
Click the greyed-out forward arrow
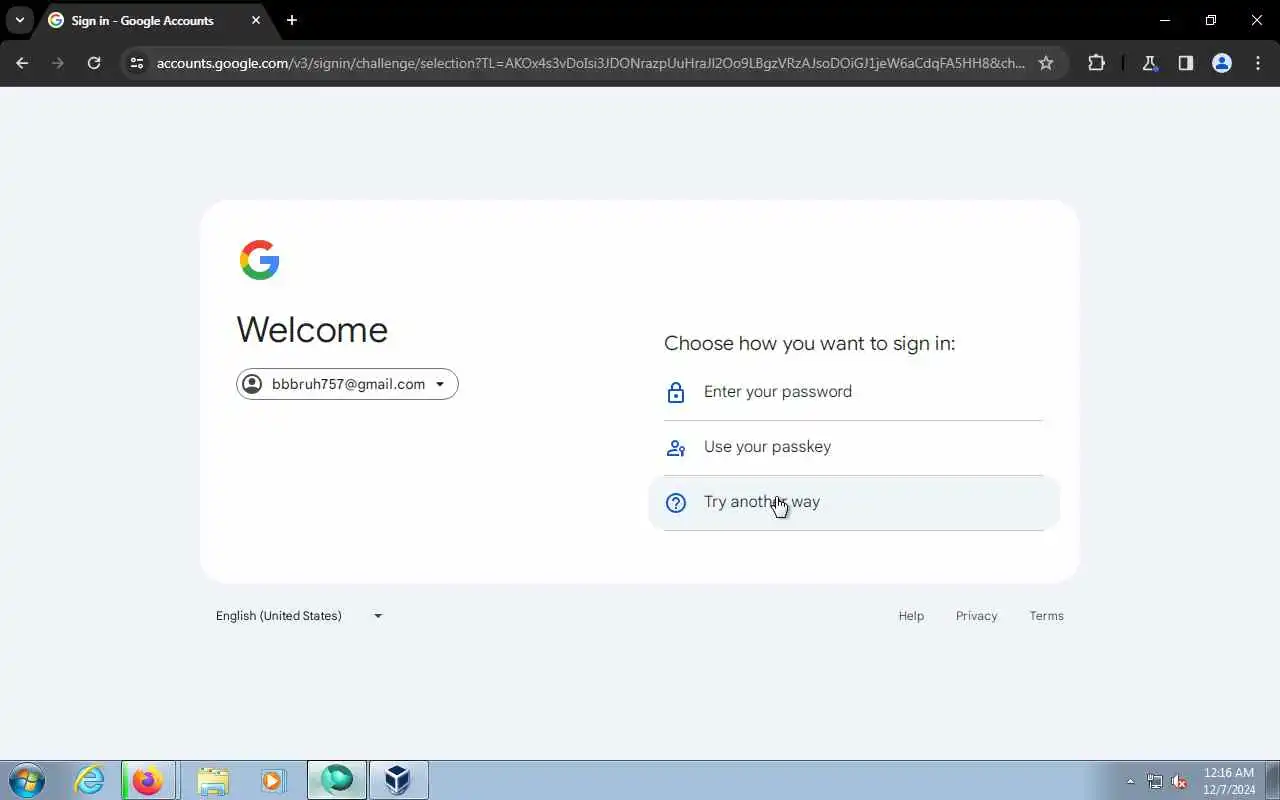58,63
